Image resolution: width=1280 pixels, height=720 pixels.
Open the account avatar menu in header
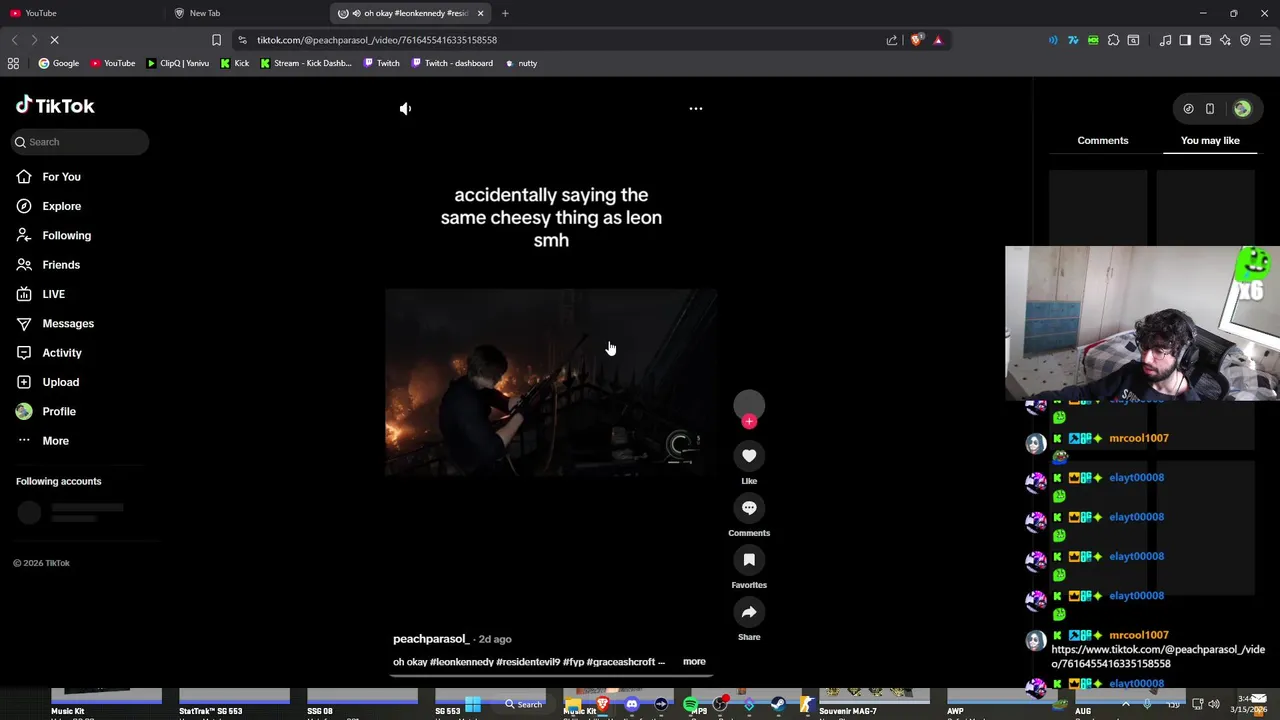[x=1242, y=109]
